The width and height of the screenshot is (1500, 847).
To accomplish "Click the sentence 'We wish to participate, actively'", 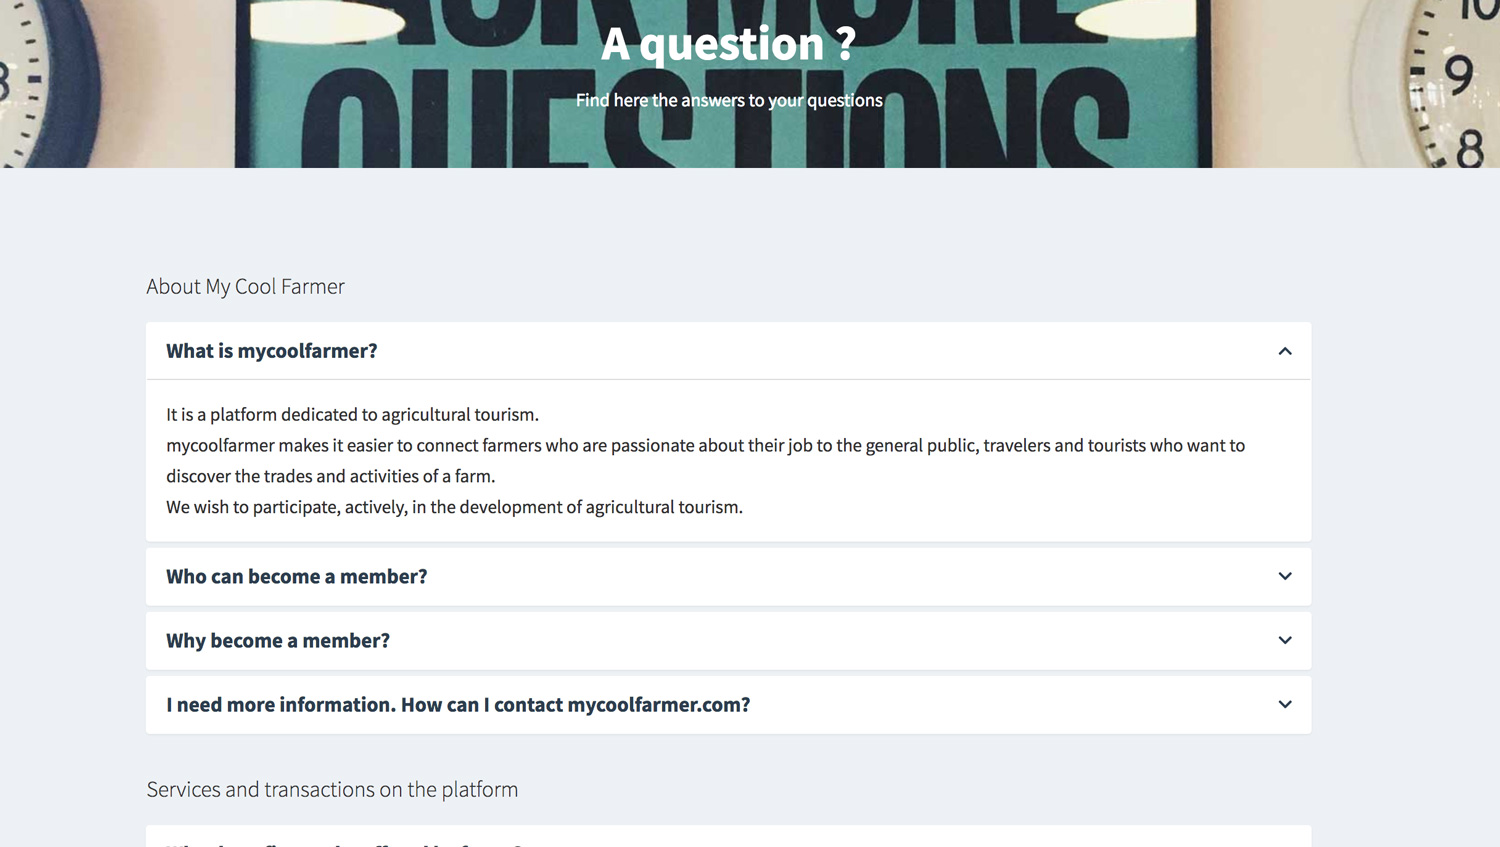I will pos(454,507).
